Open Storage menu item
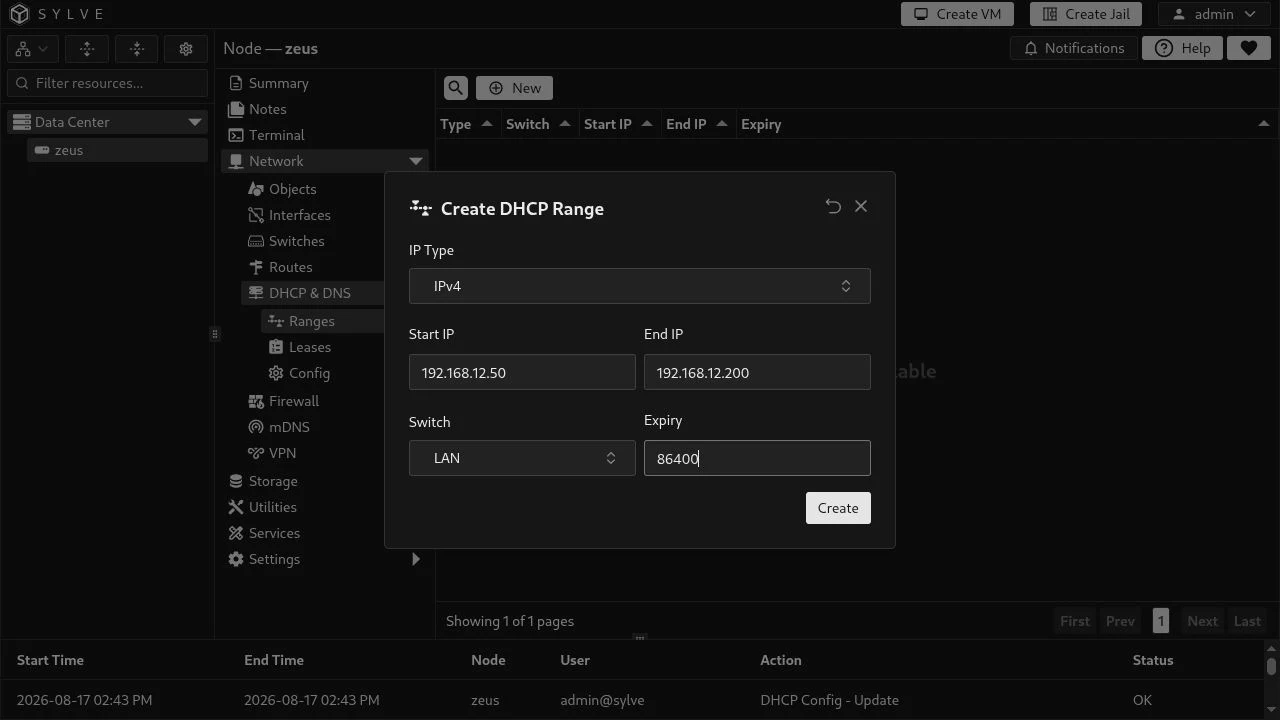This screenshot has width=1280, height=720. click(x=272, y=481)
